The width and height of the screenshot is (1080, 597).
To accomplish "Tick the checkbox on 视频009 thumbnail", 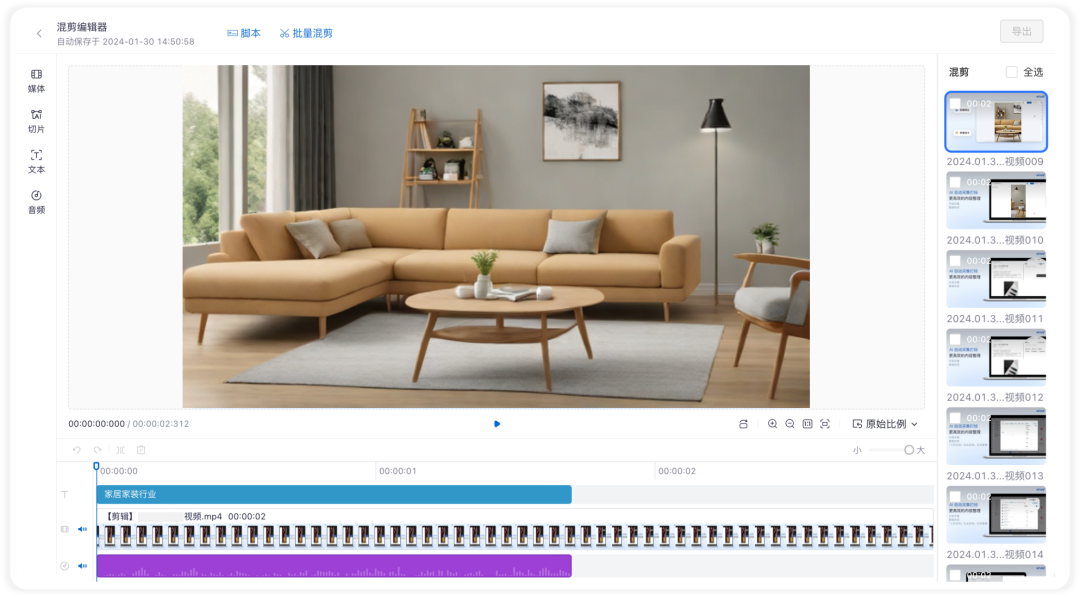I will click(x=955, y=104).
